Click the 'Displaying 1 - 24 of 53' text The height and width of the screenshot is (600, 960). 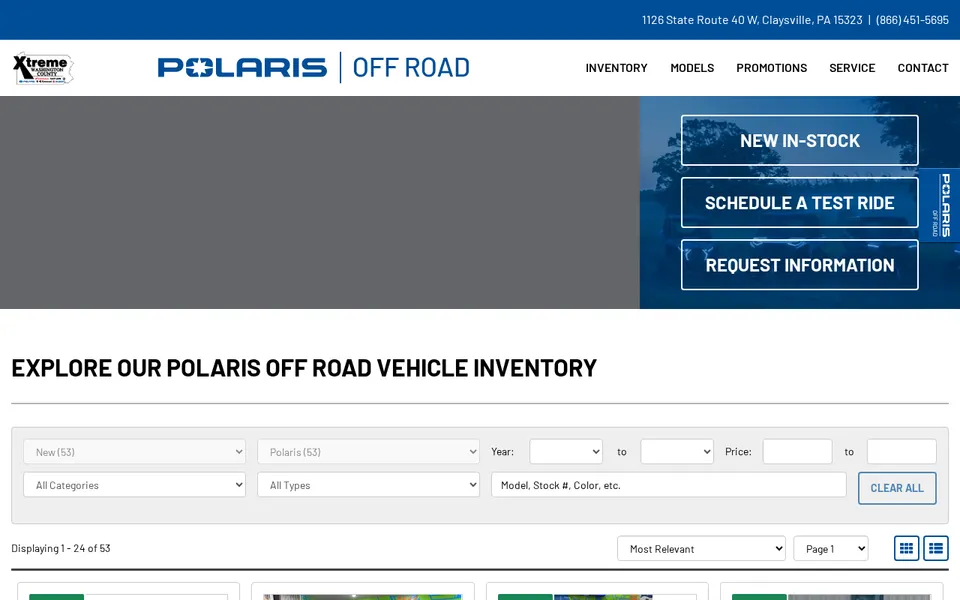61,548
